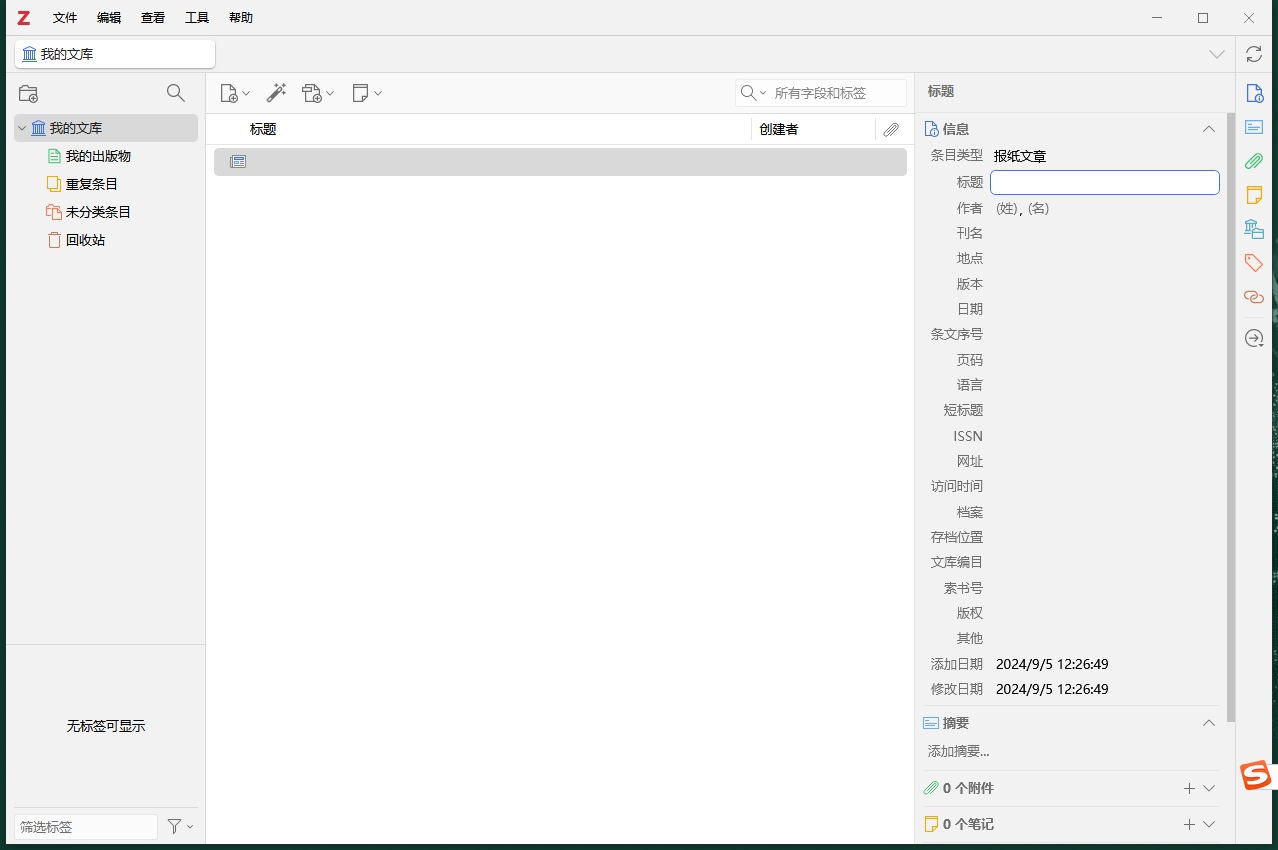
Task: Open the 工具 menu
Action: (x=197, y=18)
